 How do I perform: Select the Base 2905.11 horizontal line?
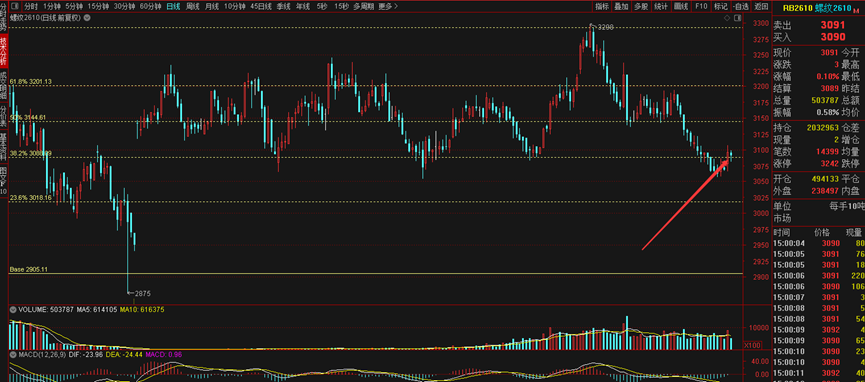tap(375, 273)
